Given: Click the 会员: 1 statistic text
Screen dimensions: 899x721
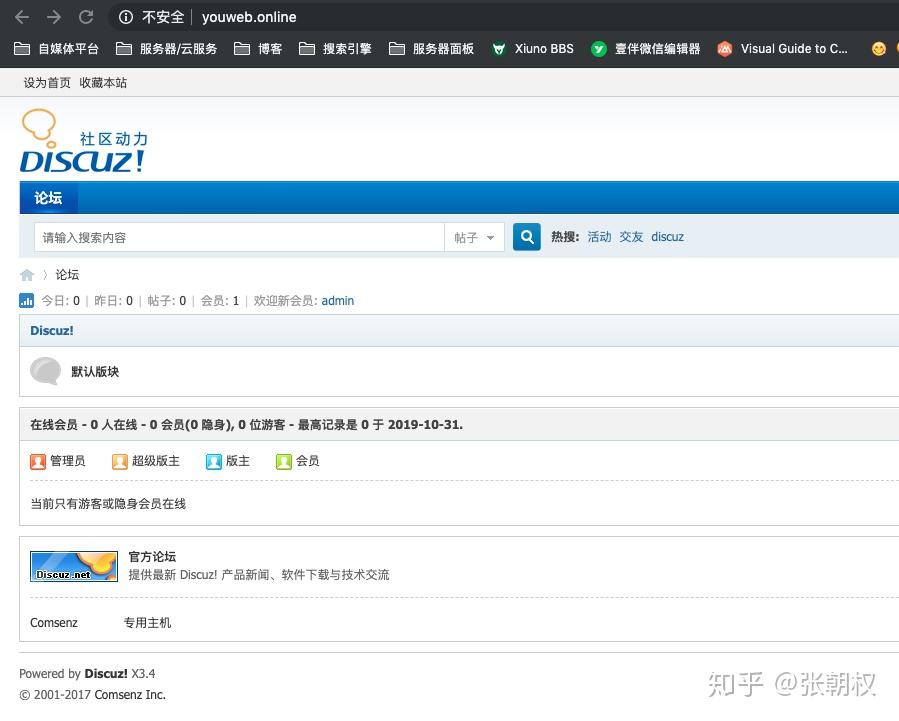Looking at the screenshot, I should (220, 301).
